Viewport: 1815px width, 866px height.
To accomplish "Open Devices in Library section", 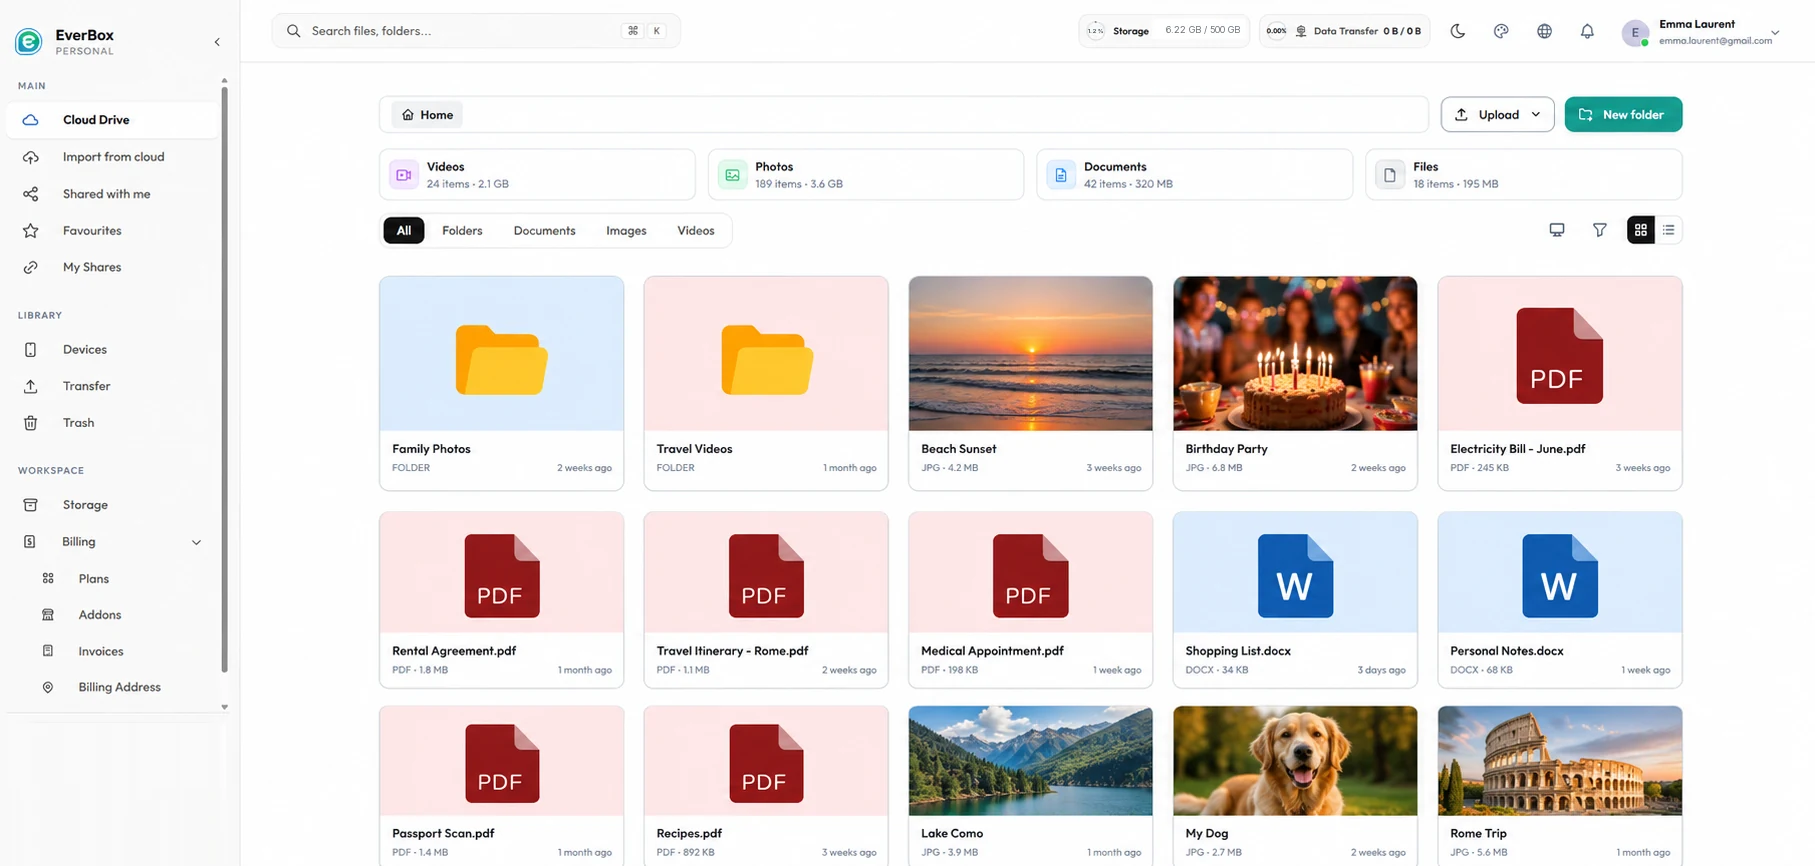I will pos(112,350).
